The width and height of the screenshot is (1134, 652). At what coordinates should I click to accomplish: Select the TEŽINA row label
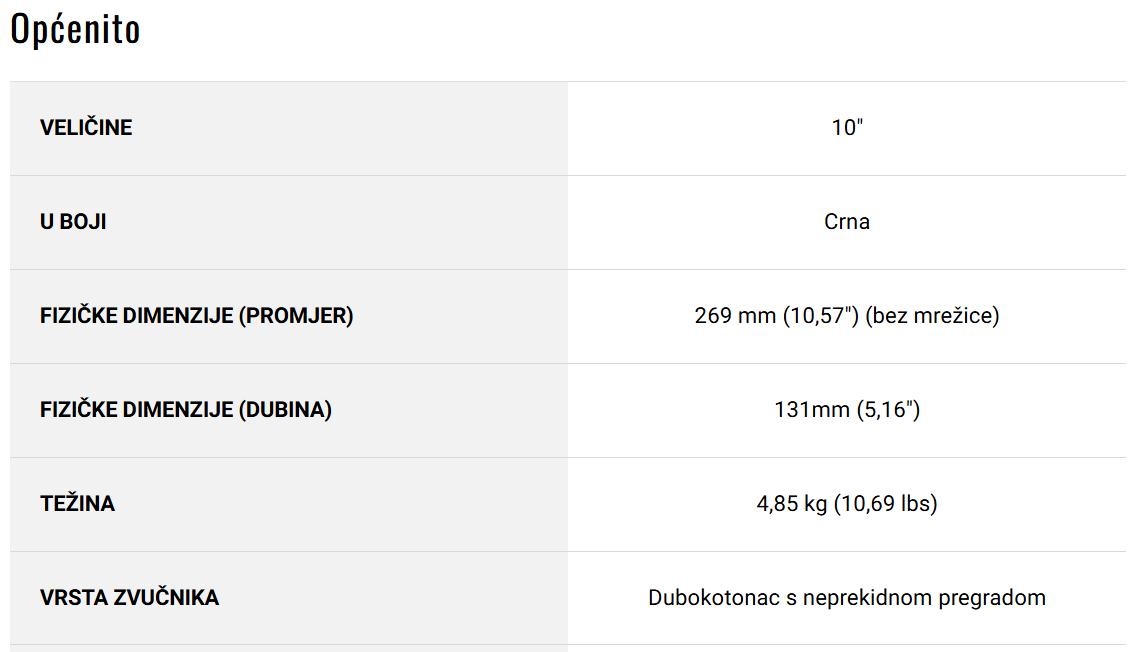77,504
